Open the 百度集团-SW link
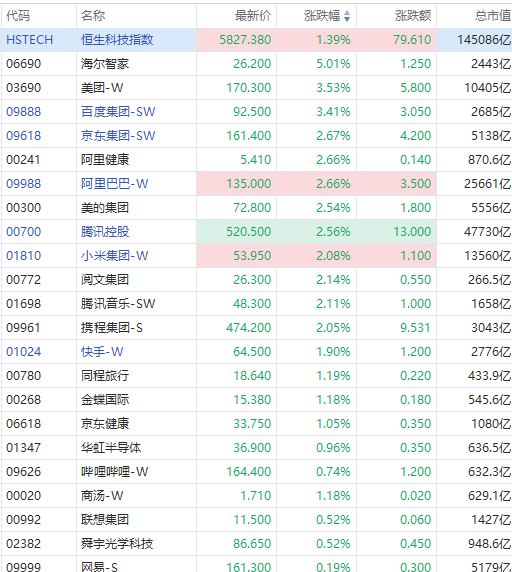Screen dimensions: 512x572 pyautogui.click(x=118, y=112)
